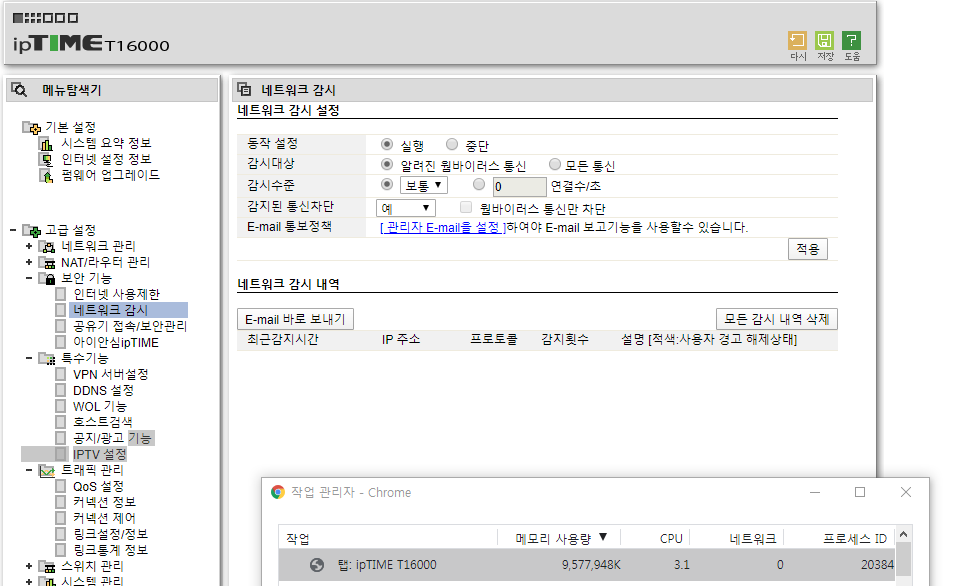Viewport: 969px width, 586px height.
Task: Click 모든 감시 내역 삭제 button
Action: (x=777, y=319)
